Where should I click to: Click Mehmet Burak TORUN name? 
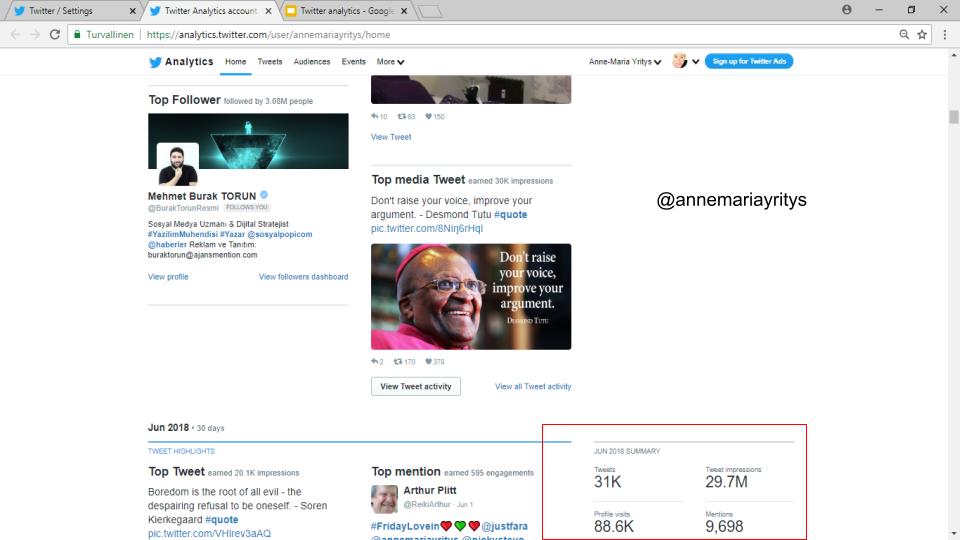tap(201, 196)
